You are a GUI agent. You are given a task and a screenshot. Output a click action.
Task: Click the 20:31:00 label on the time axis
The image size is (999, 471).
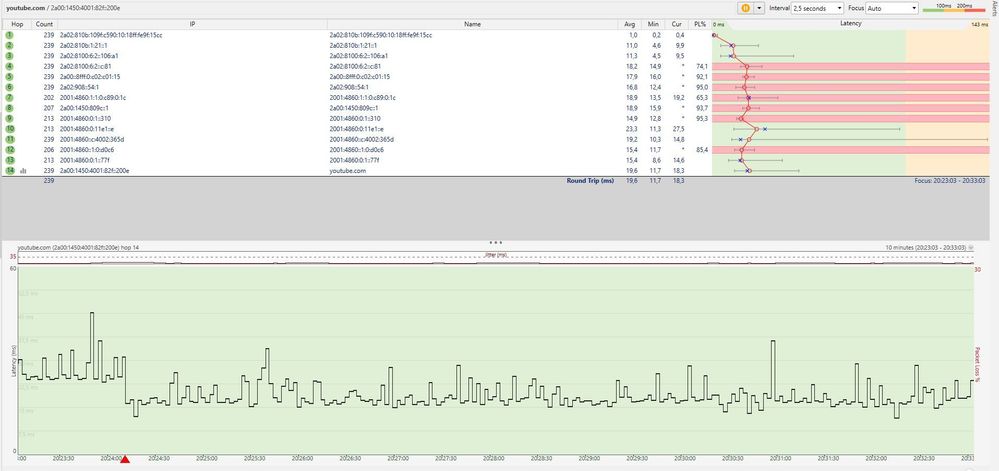tap(779, 458)
